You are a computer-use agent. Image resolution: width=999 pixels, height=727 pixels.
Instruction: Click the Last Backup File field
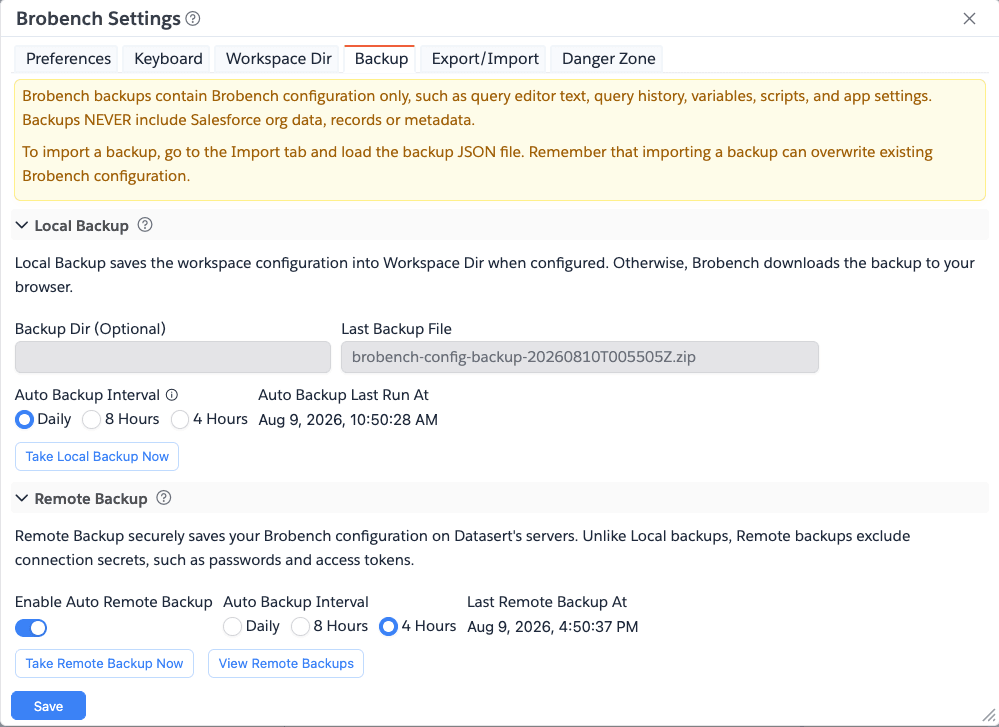pos(580,357)
